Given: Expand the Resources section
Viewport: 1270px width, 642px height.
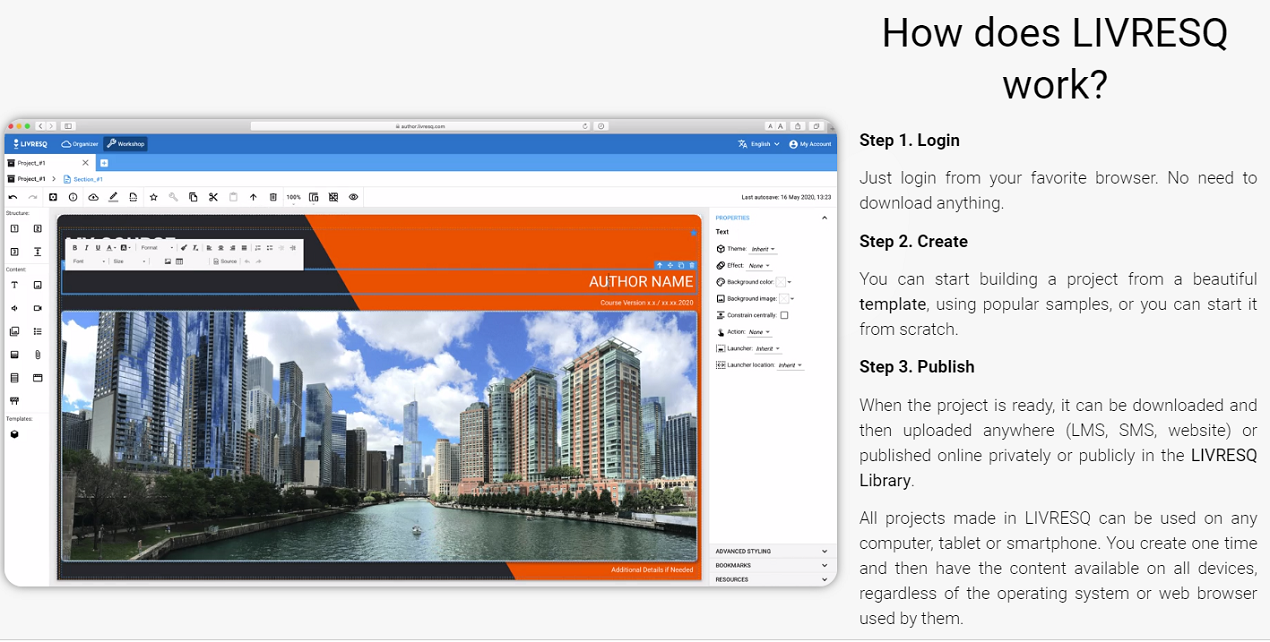Looking at the screenshot, I should coord(771,579).
